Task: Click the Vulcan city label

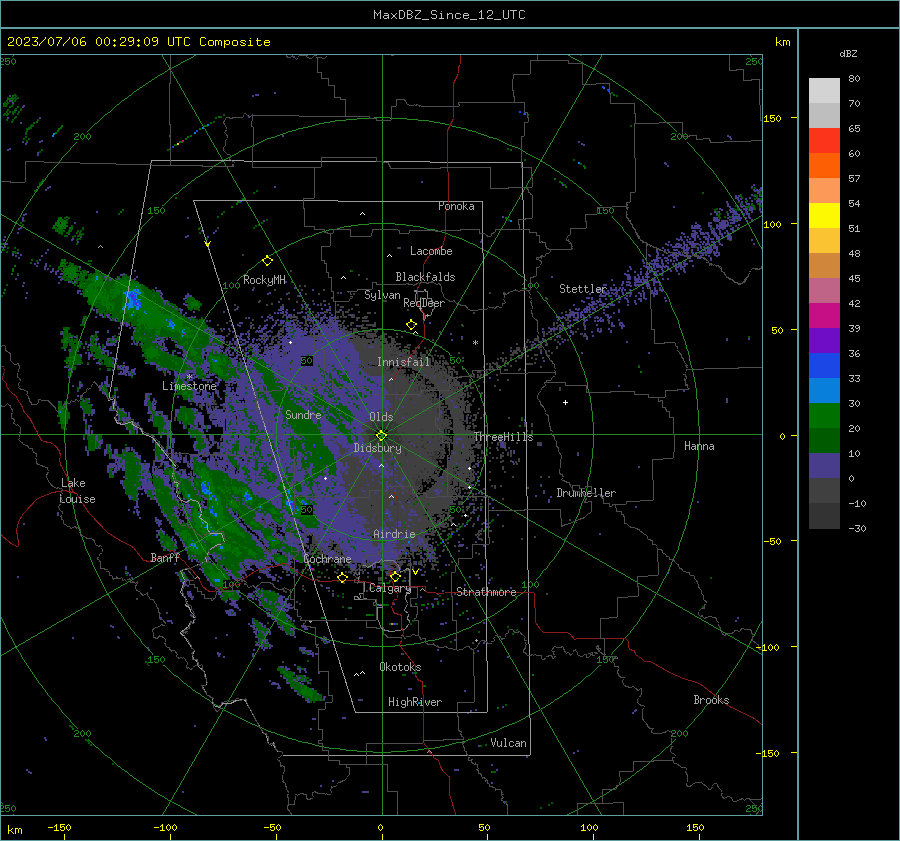Action: [508, 743]
